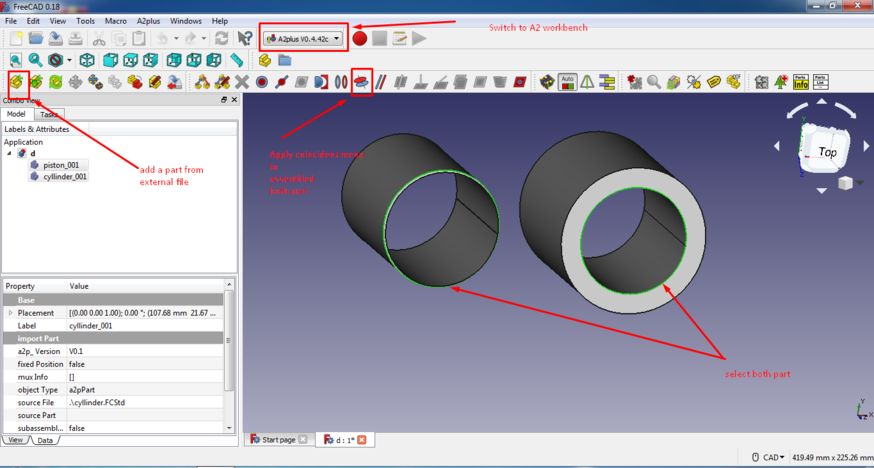Add a part from external file
The image size is (874, 468).
pyautogui.click(x=17, y=82)
